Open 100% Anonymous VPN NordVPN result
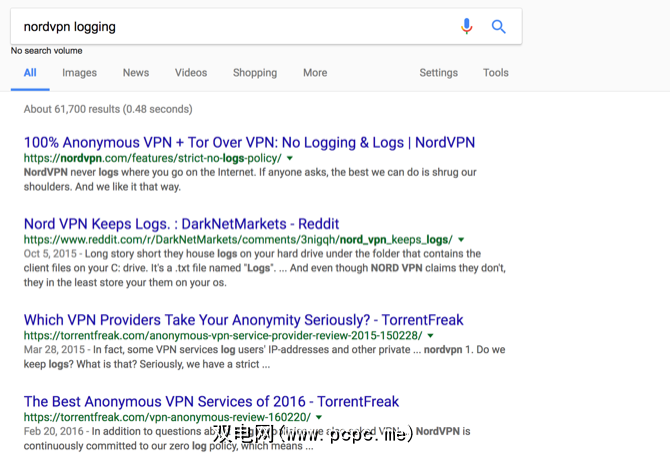 pos(250,142)
